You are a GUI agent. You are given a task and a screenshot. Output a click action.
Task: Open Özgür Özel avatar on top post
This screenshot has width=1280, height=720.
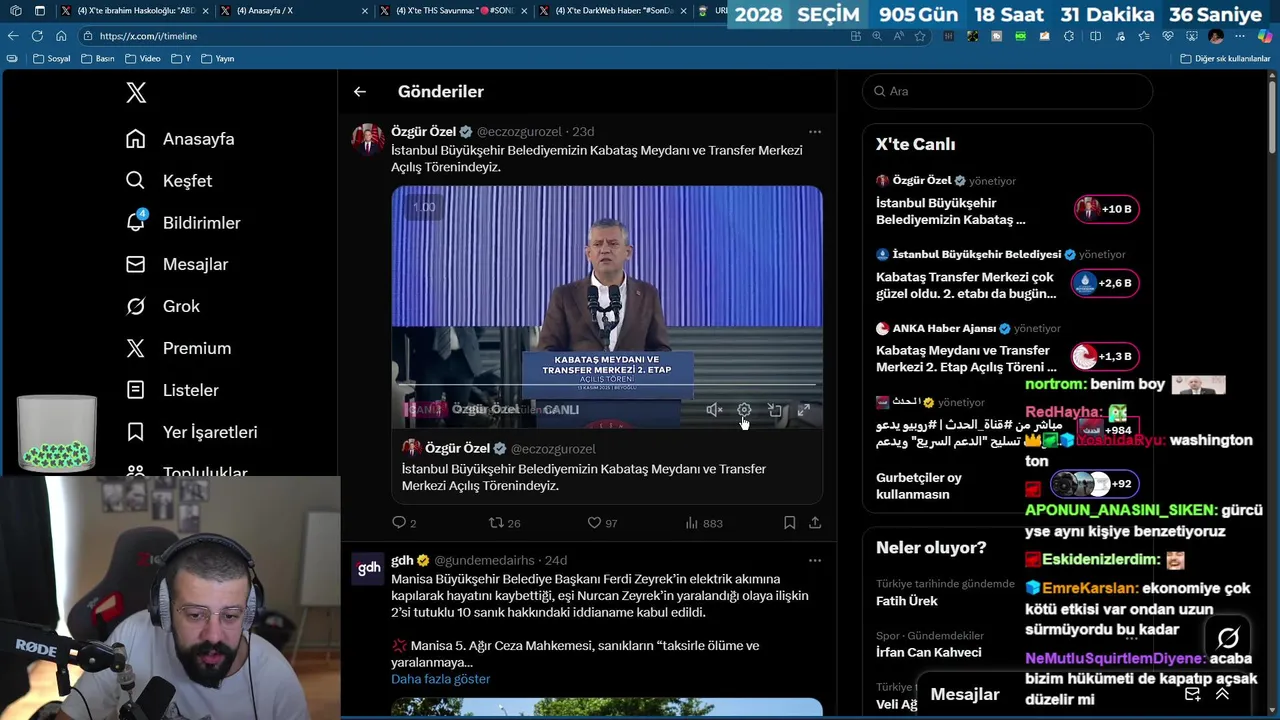[368, 140]
